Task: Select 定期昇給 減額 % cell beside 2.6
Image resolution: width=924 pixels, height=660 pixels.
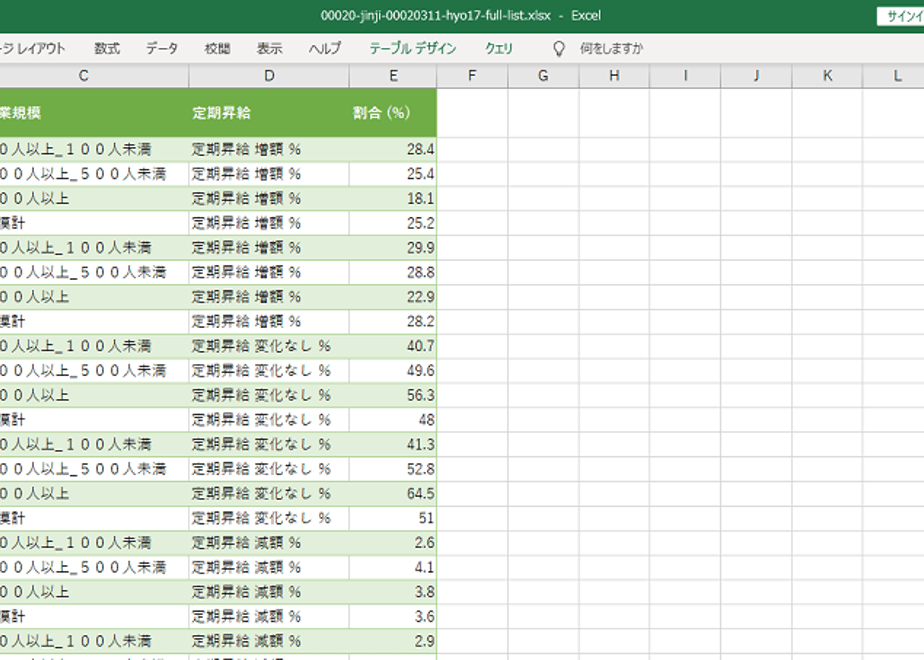Action: (269, 543)
